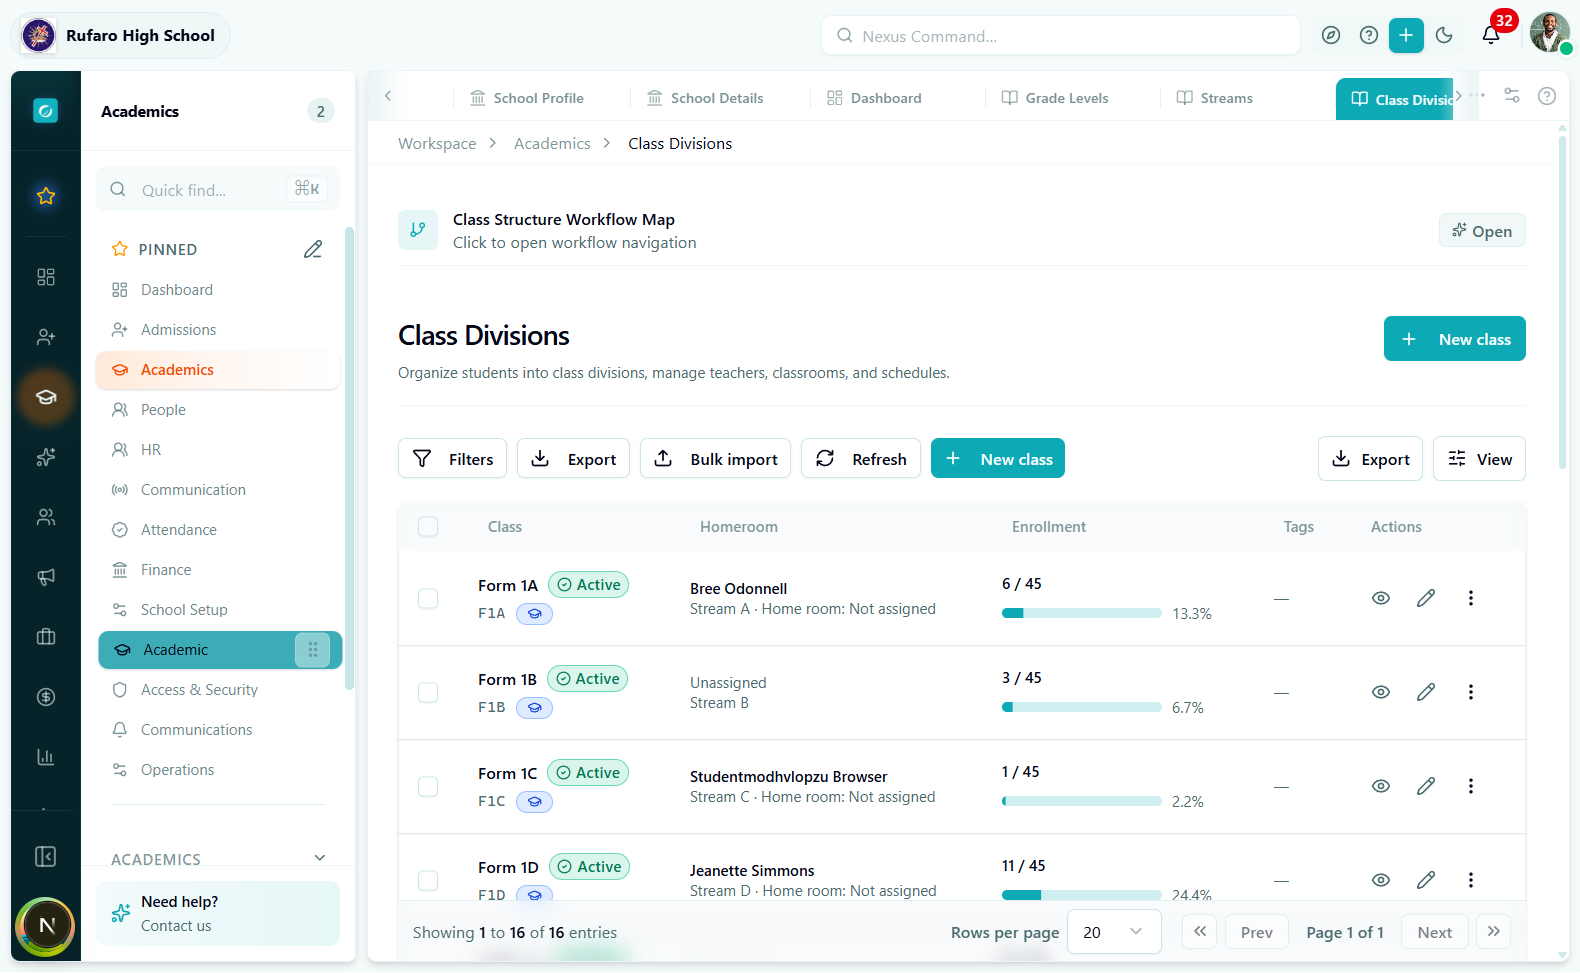
Task: Edit Form 1C with pencil icon
Action: pos(1426,786)
